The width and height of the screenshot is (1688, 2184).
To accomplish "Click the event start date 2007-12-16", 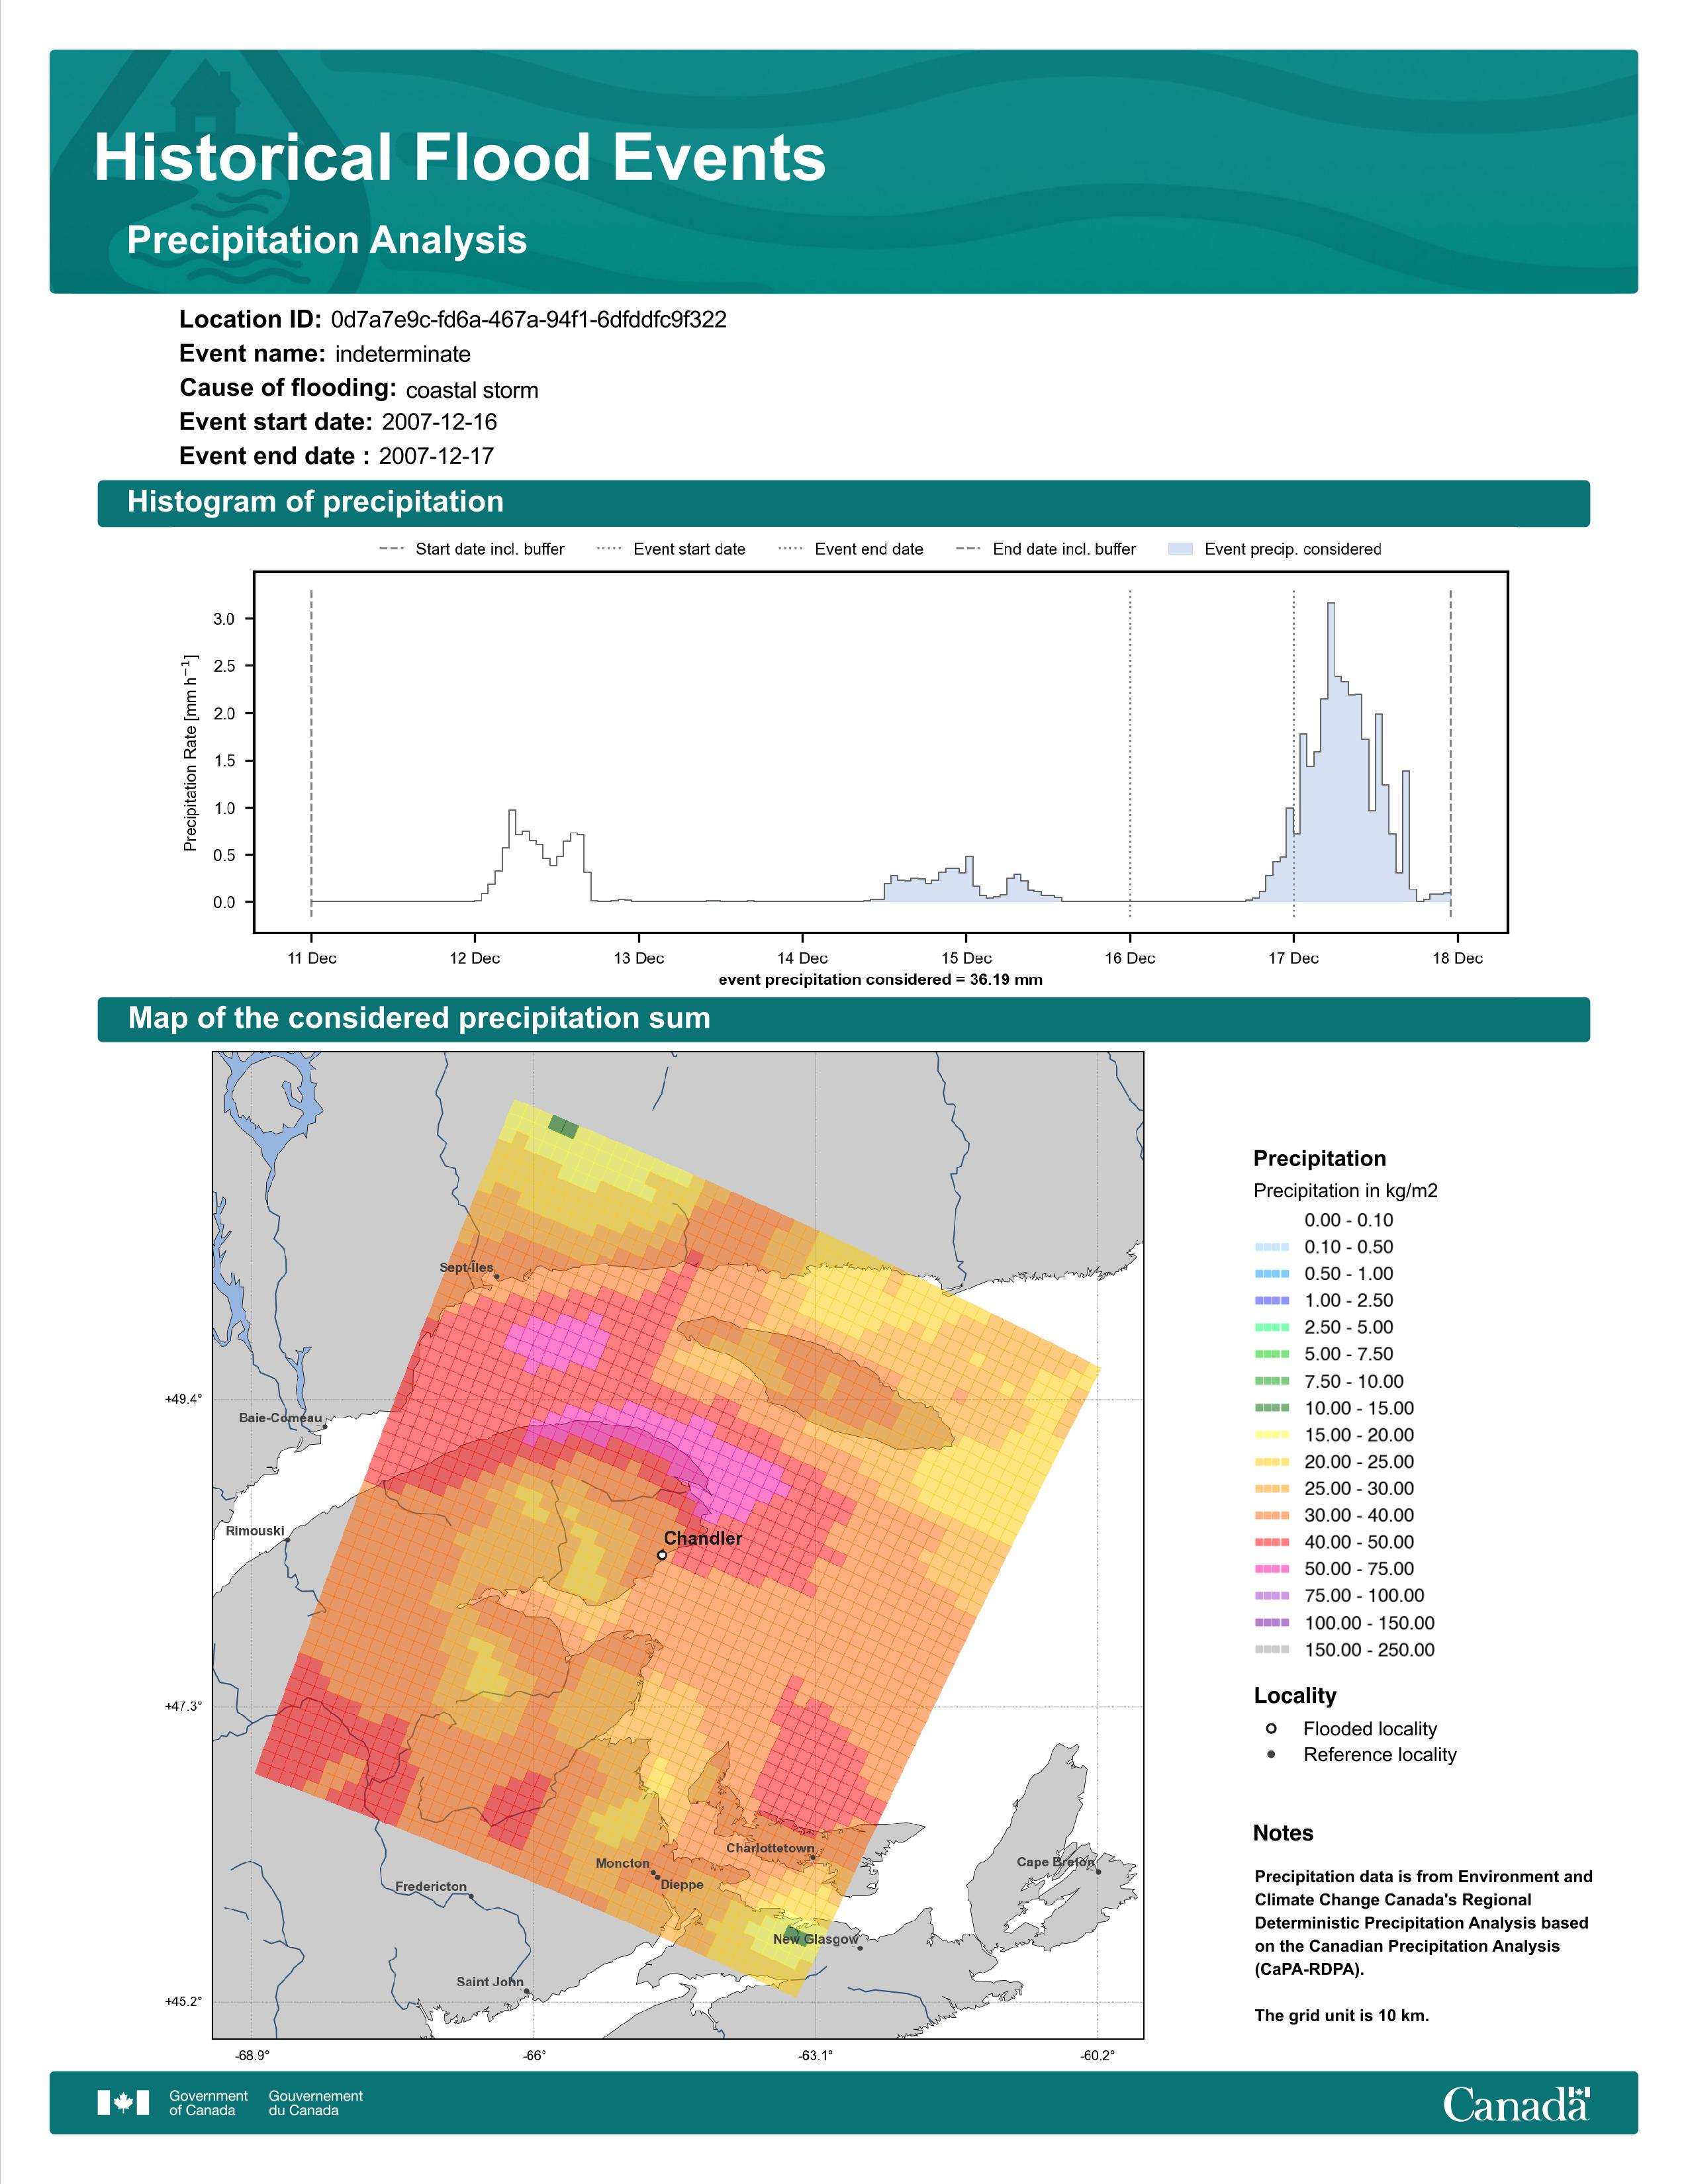I will click(x=439, y=422).
